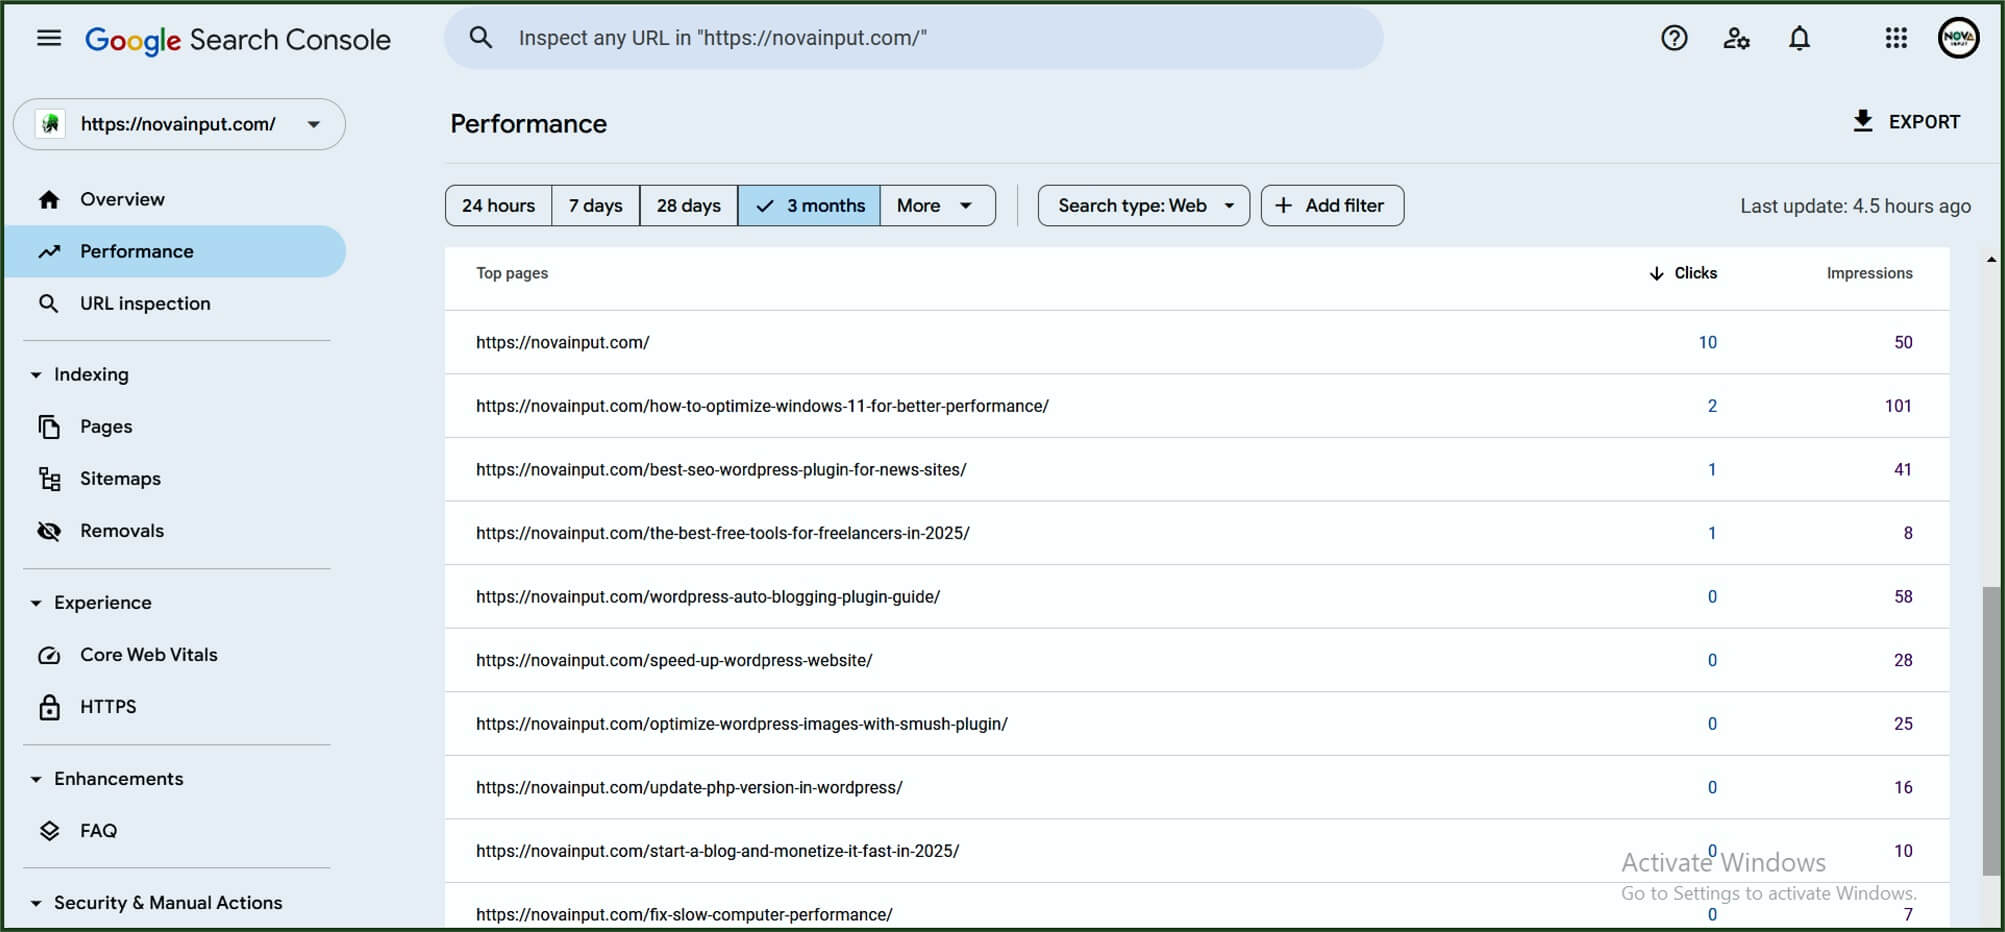Select the best-free-tools-for-freelancers page row
The image size is (2005, 932).
[x=1197, y=533]
